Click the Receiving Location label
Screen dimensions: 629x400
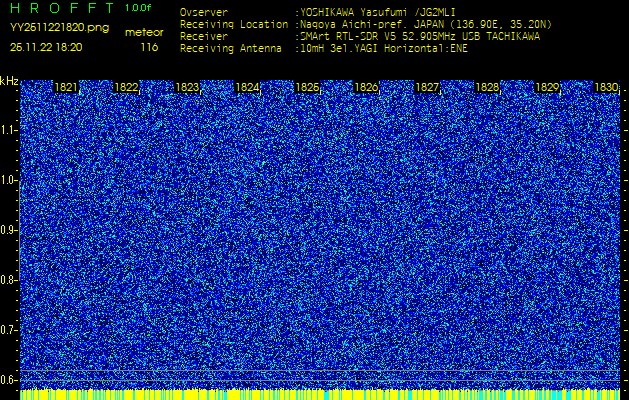point(234,24)
